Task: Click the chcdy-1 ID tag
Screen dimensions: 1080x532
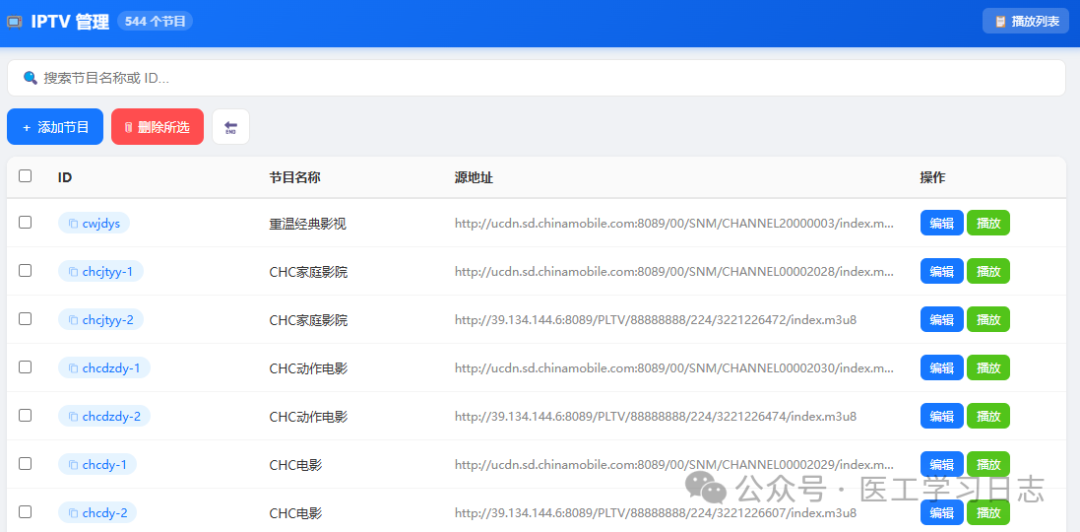Action: click(97, 464)
